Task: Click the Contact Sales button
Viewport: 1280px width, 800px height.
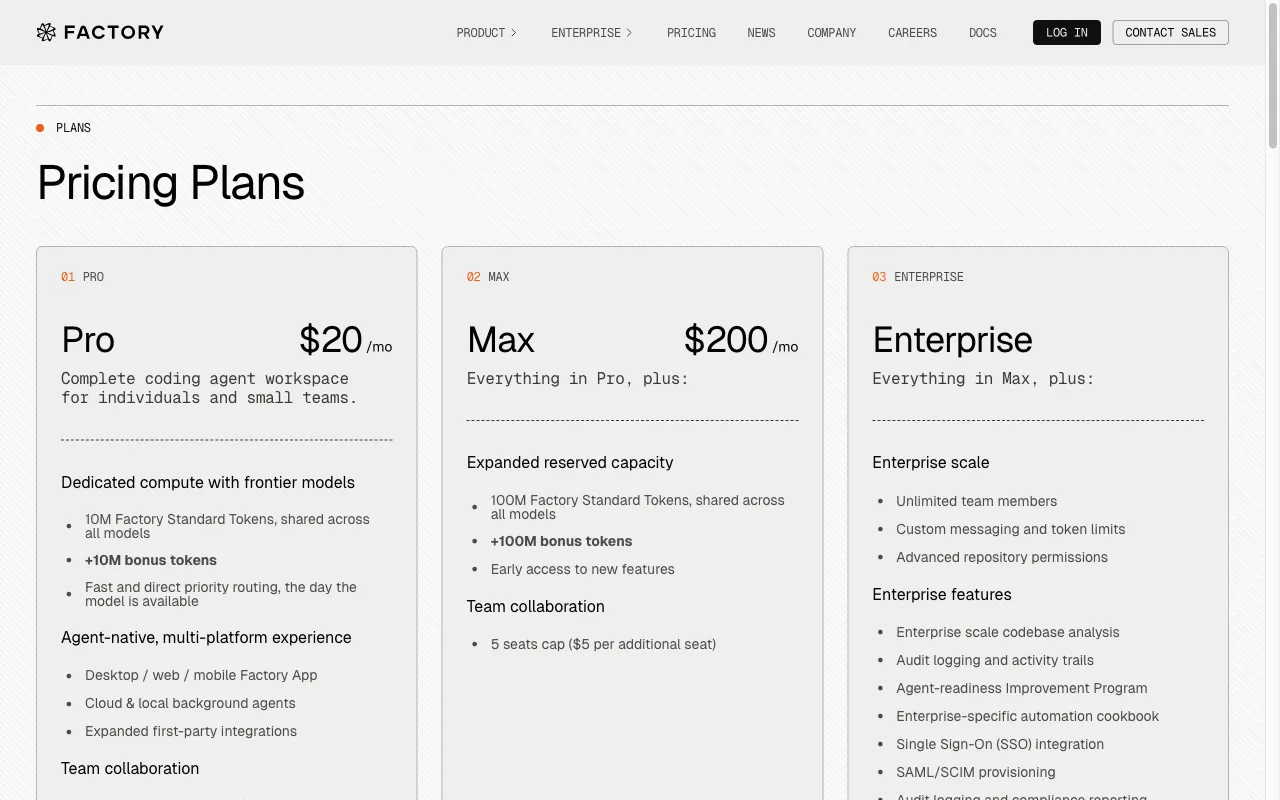Action: point(1170,33)
